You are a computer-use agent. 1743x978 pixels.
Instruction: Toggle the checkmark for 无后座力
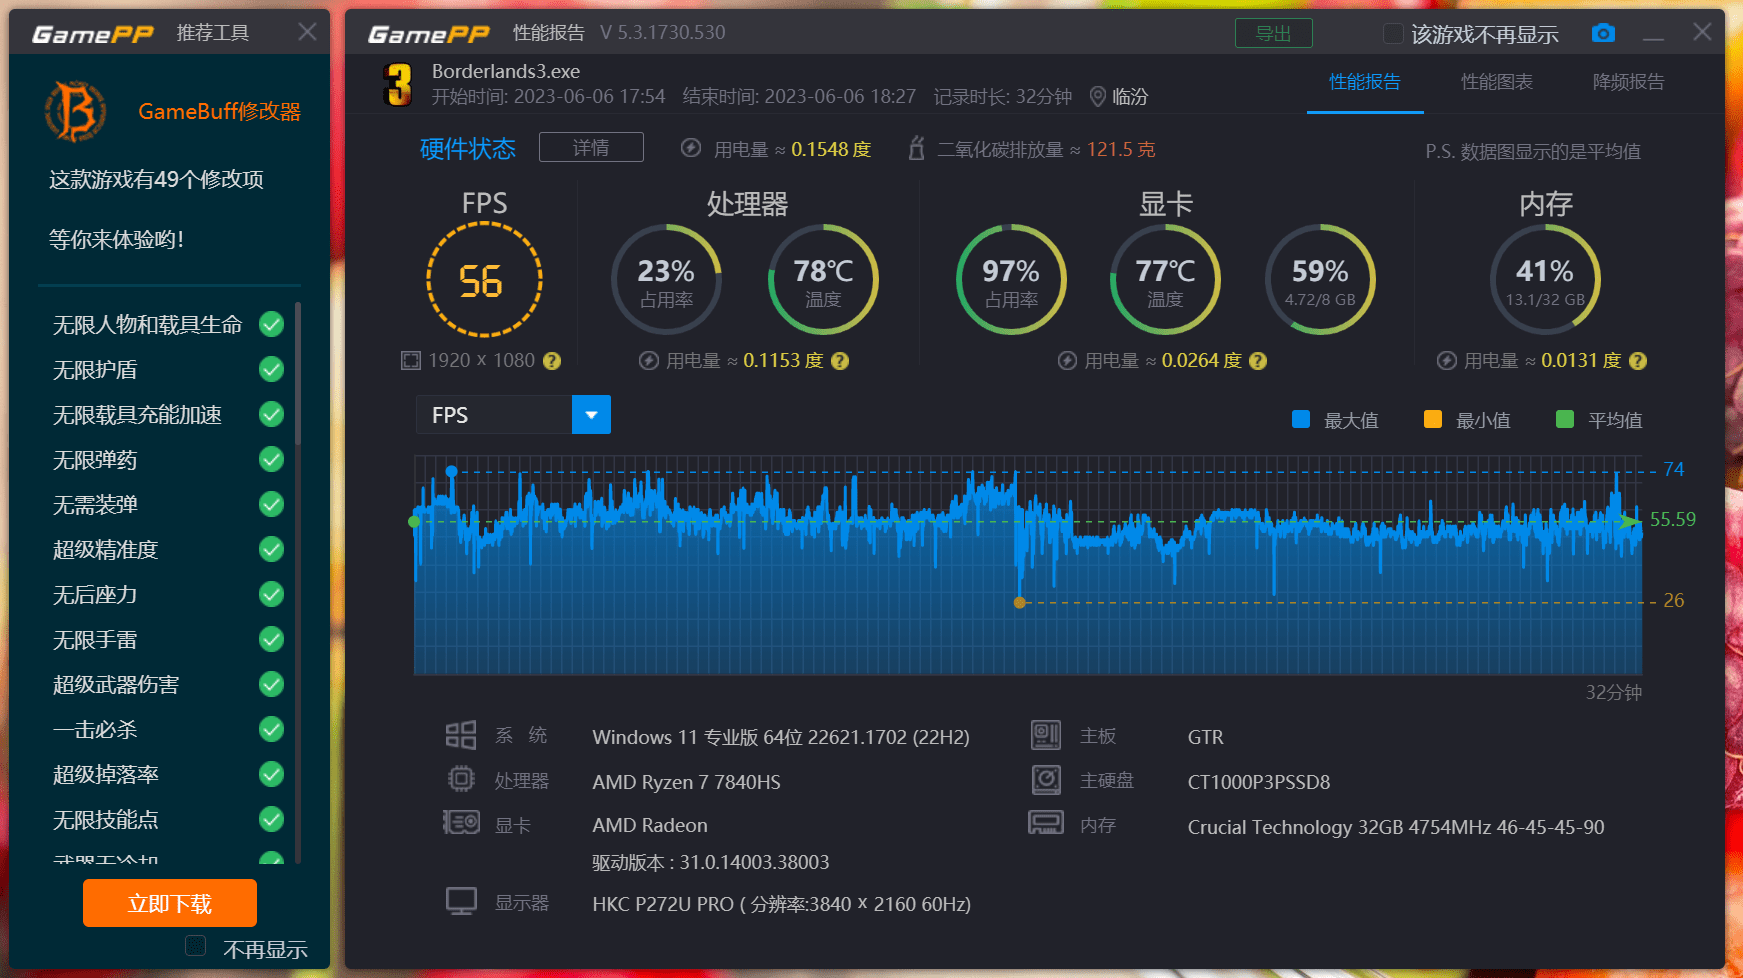pos(271,594)
